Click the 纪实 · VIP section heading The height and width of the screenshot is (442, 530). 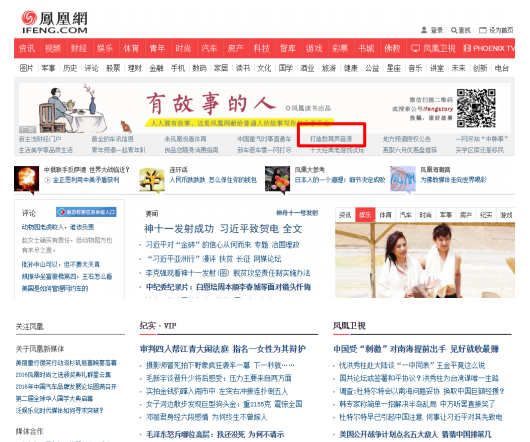pyautogui.click(x=158, y=326)
